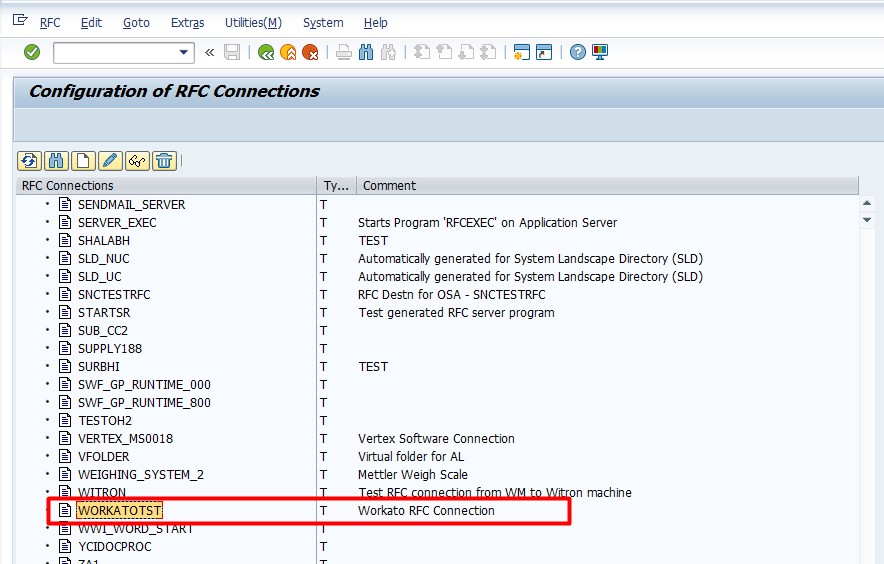Click the Create new session icon
This screenshot has height=564, width=884.
(x=521, y=52)
